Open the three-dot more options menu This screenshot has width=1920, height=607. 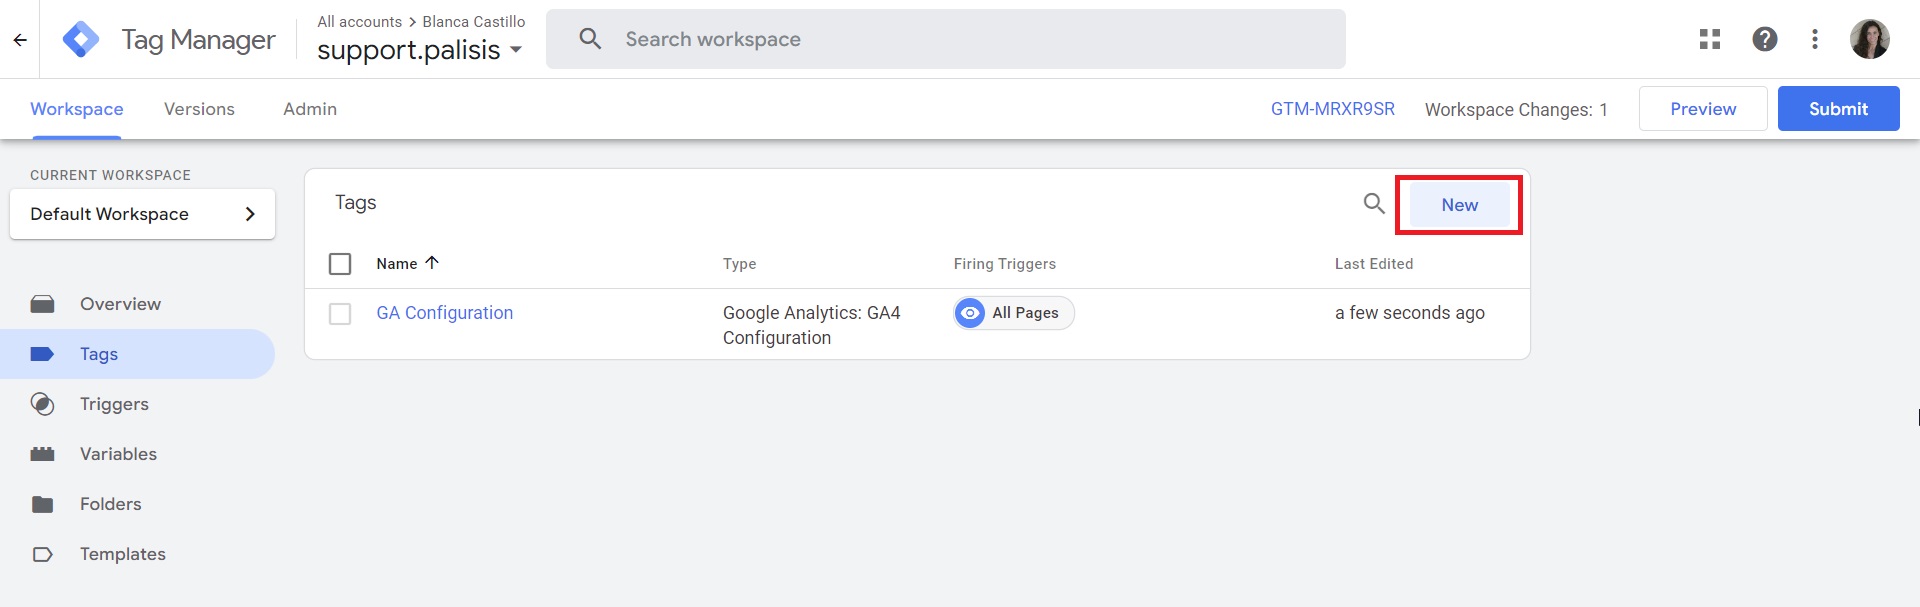point(1815,39)
